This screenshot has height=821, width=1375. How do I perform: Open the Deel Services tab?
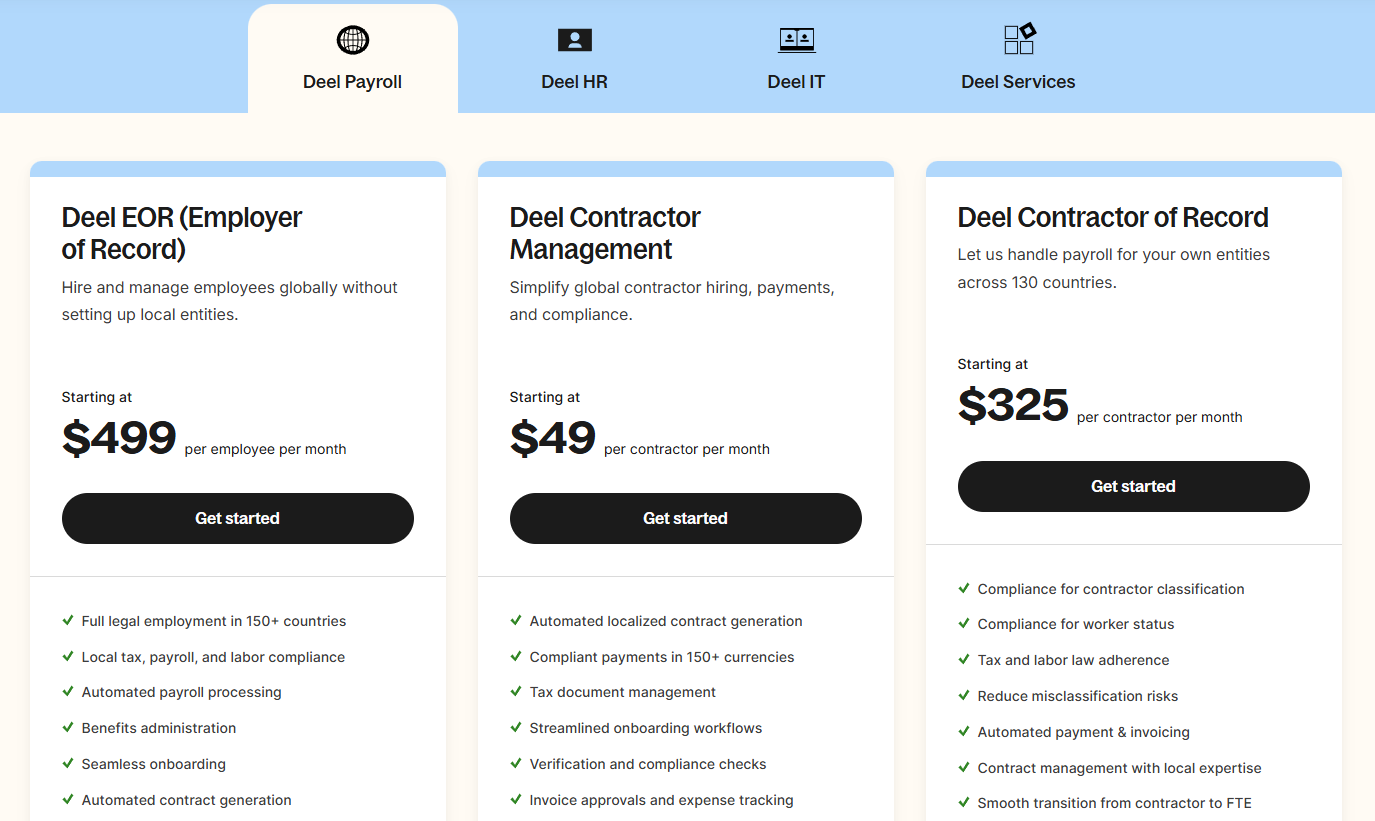tap(1018, 82)
